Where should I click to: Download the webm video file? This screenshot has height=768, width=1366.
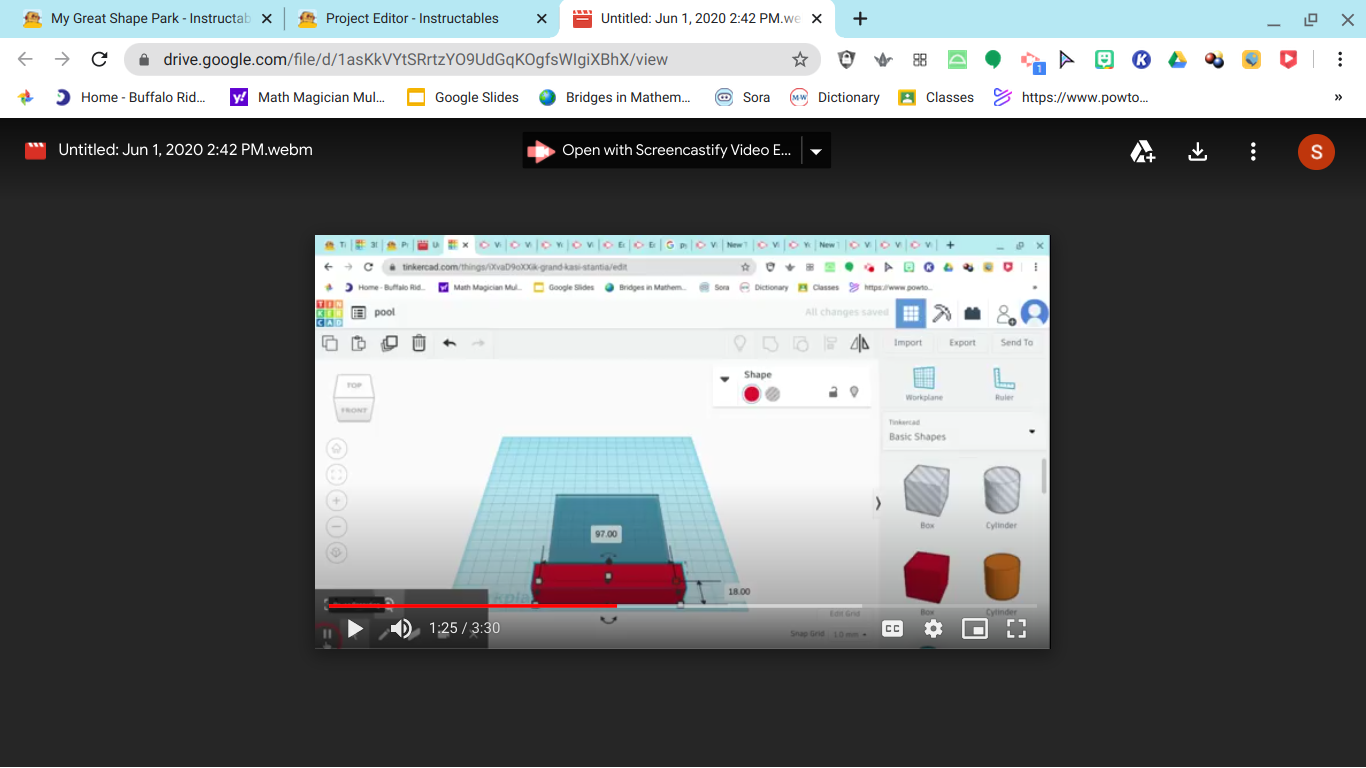(1197, 151)
